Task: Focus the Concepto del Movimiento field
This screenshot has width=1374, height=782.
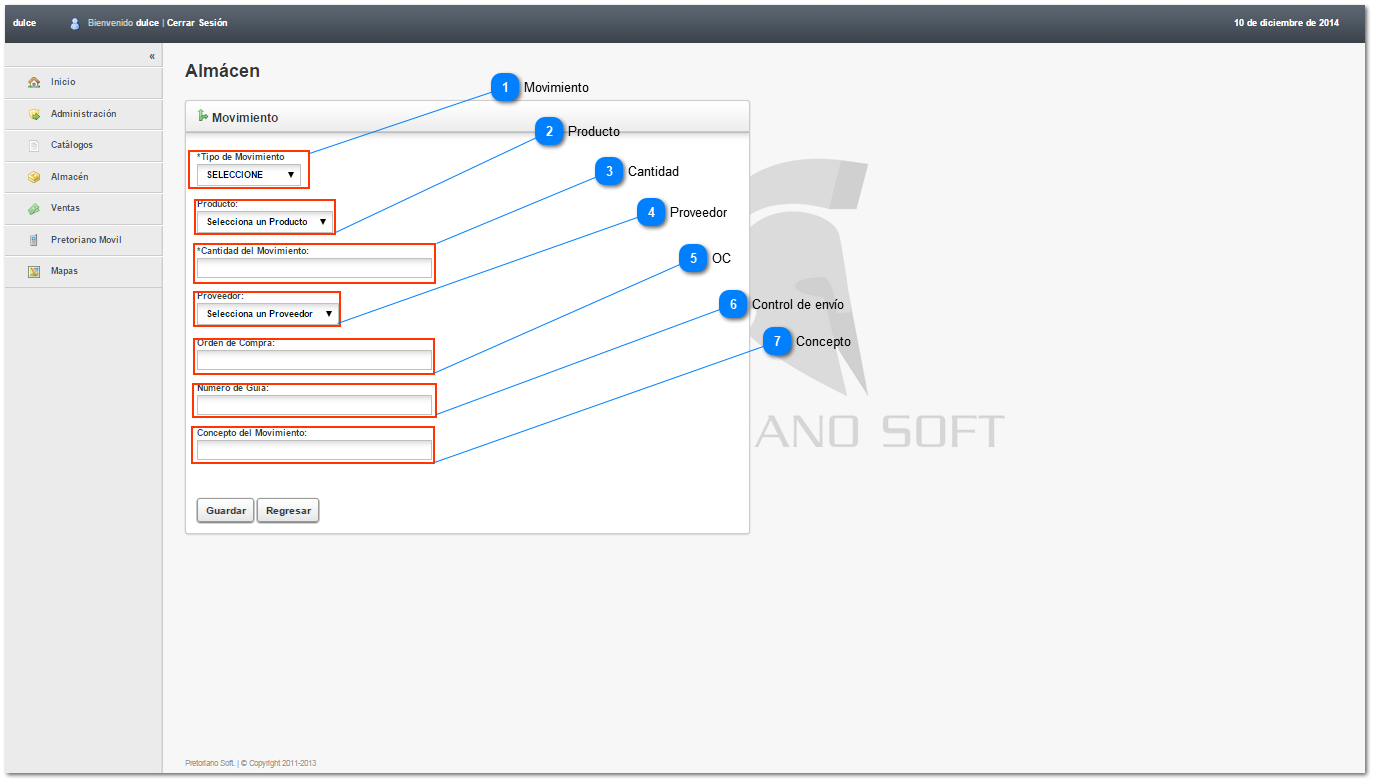Action: point(314,451)
